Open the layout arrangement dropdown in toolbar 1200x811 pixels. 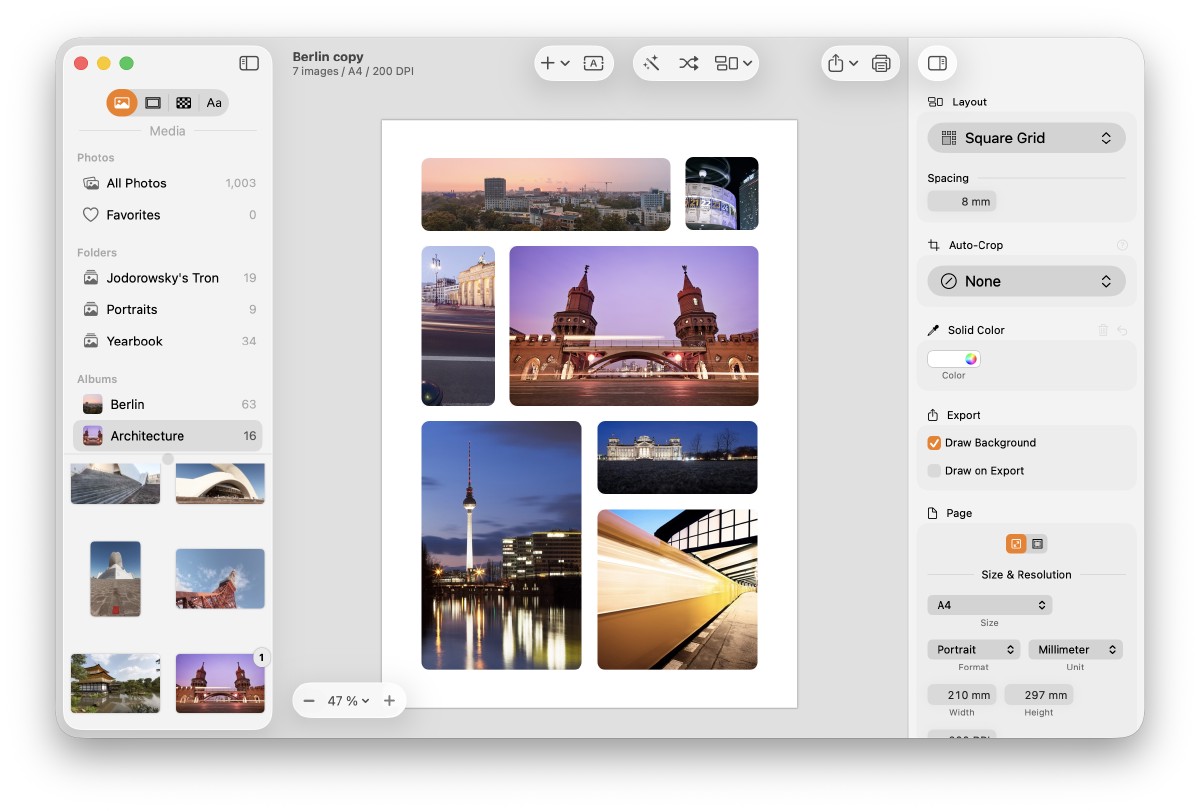(733, 63)
